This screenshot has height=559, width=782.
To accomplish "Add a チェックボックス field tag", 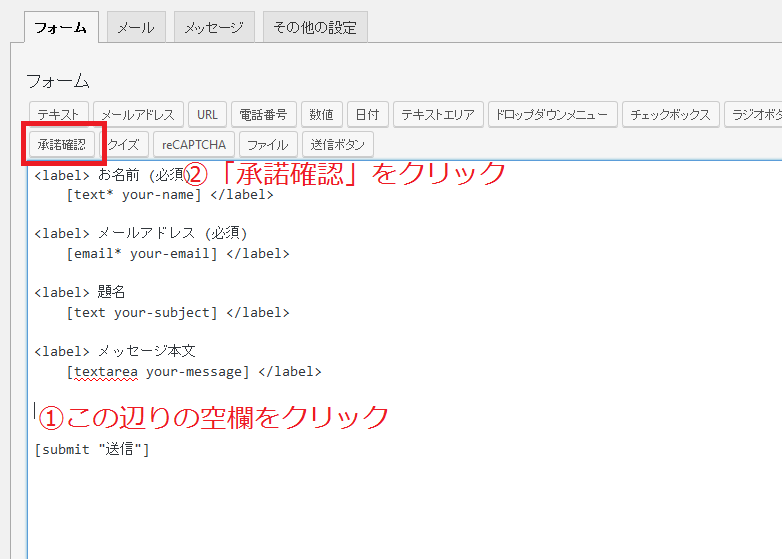I will point(670,114).
